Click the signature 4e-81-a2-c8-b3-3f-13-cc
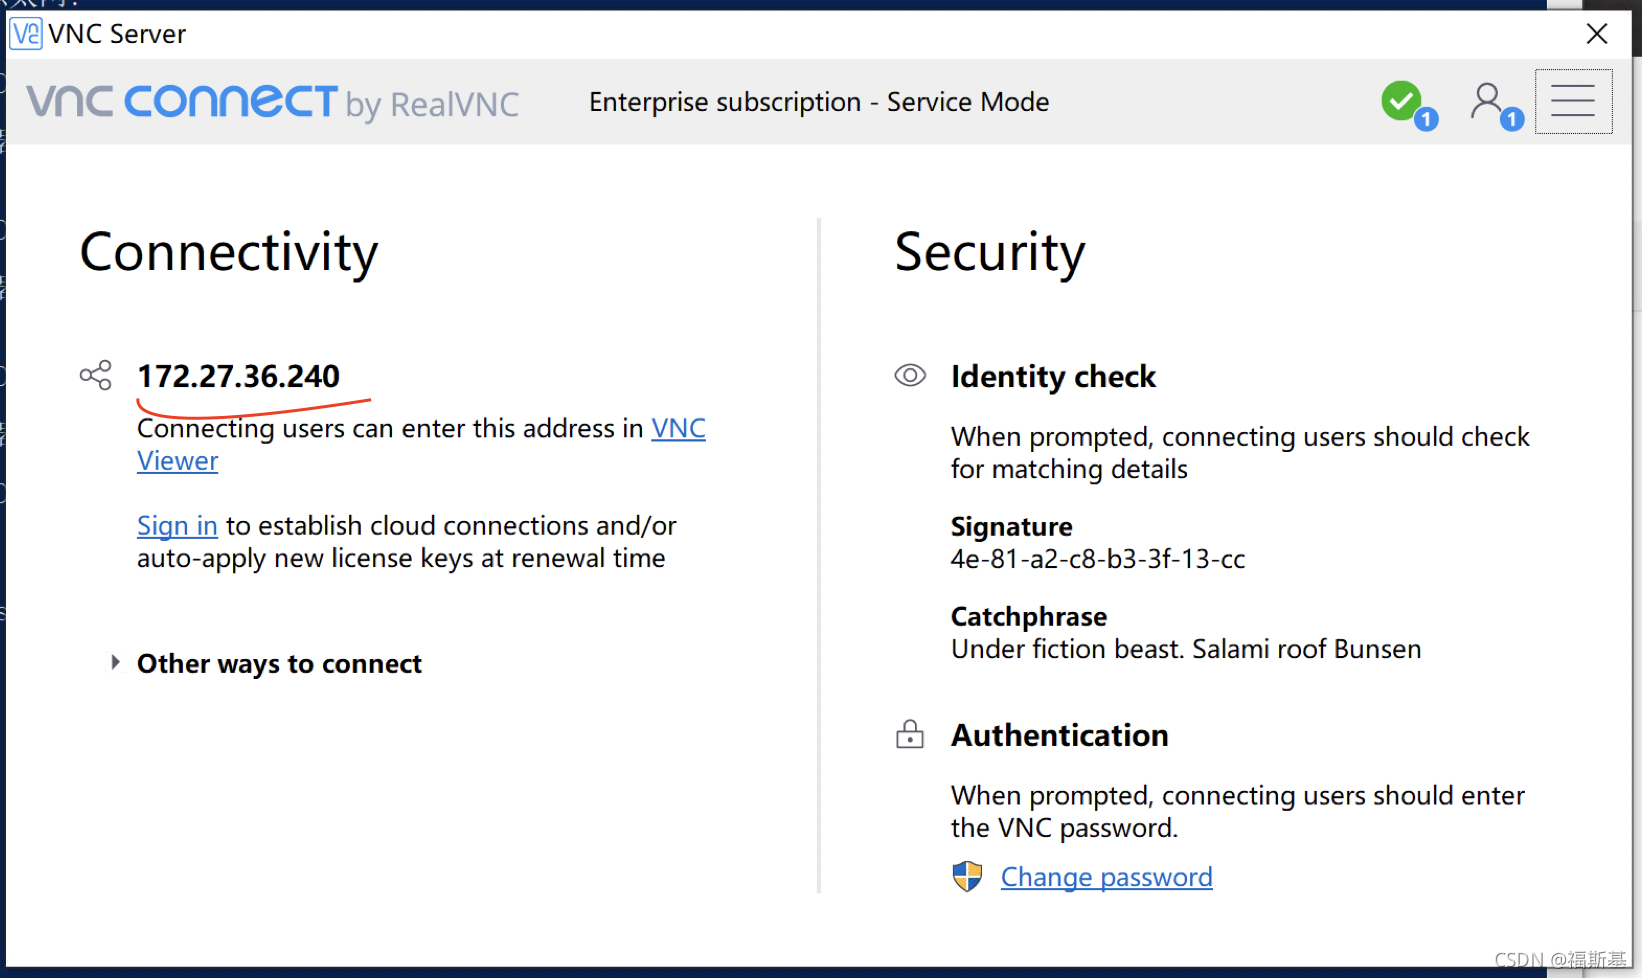Viewport: 1642px width, 978px height. point(1098,559)
